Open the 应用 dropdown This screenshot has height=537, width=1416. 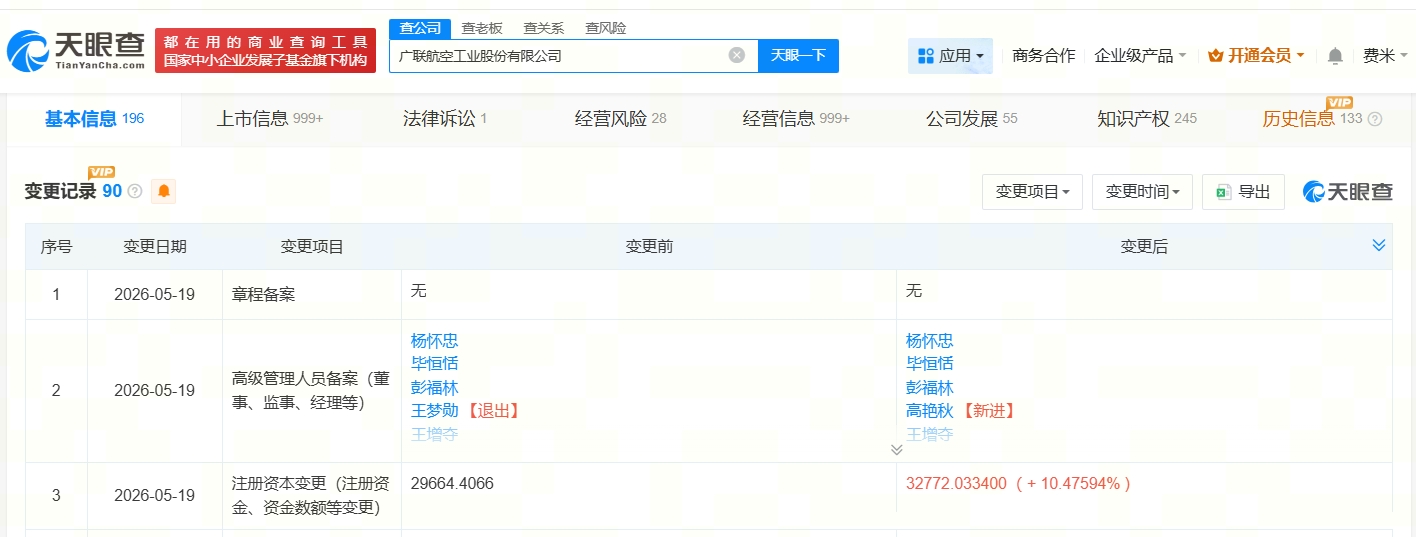pos(950,56)
